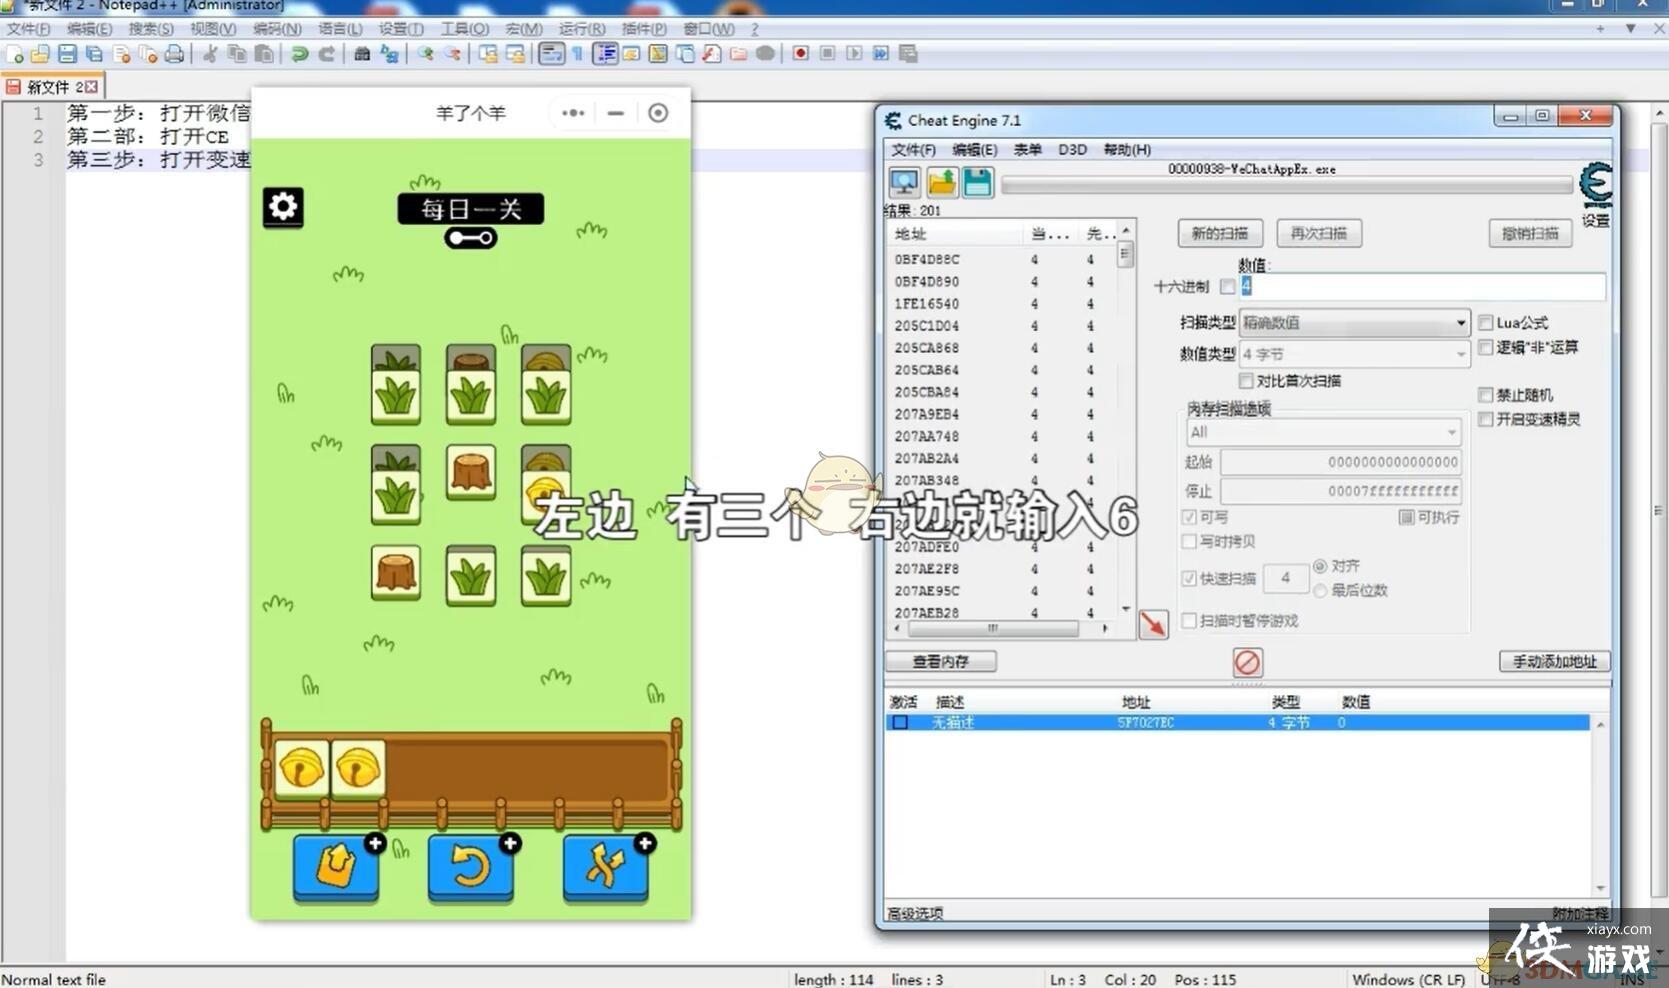Click the undo power-up button in game
Viewport: 1669px width, 988px height.
(471, 865)
